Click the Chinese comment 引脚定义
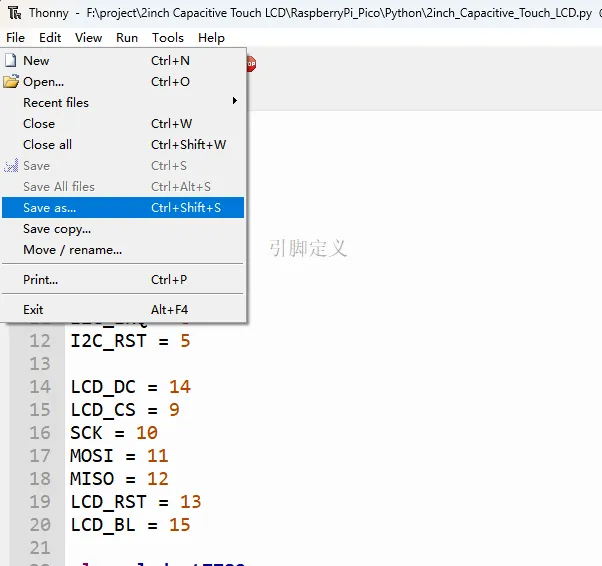The image size is (602, 566). tap(308, 248)
